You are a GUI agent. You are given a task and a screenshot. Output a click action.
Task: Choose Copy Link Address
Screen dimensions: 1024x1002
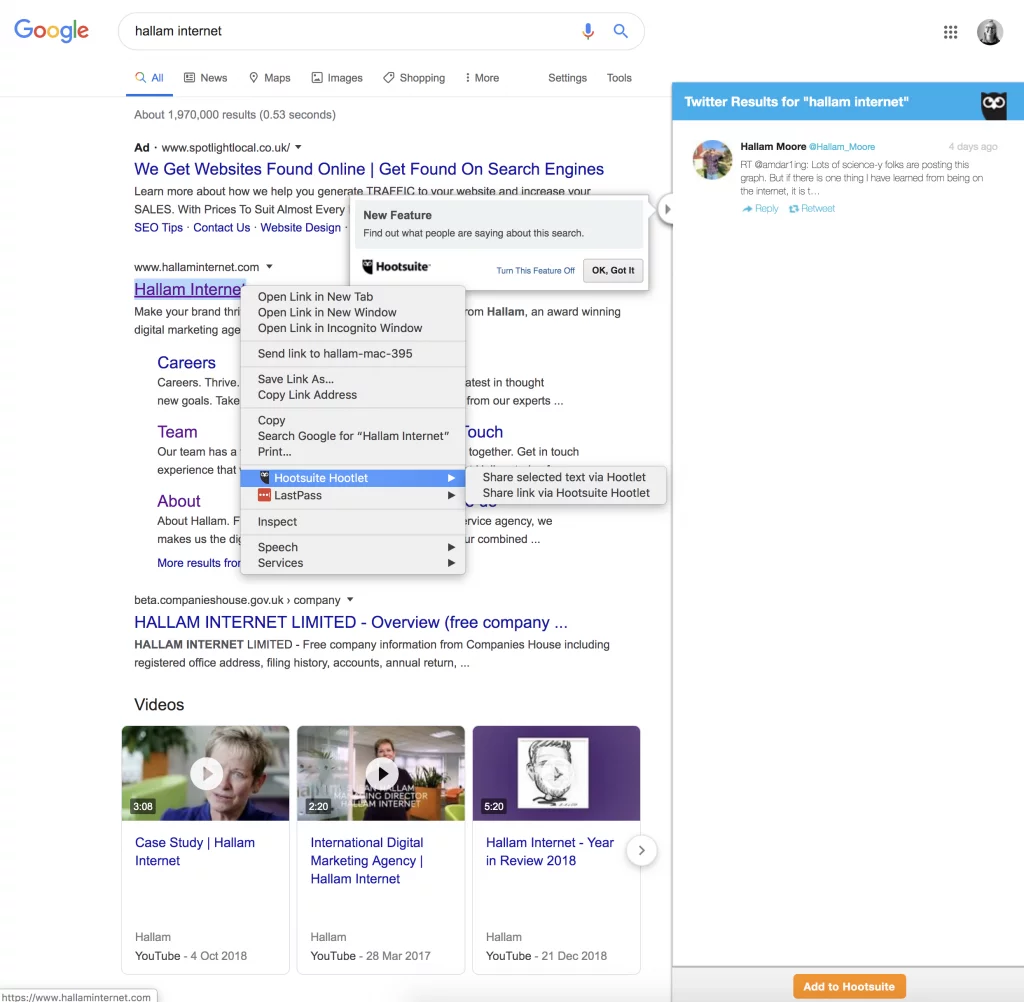click(x=353, y=395)
